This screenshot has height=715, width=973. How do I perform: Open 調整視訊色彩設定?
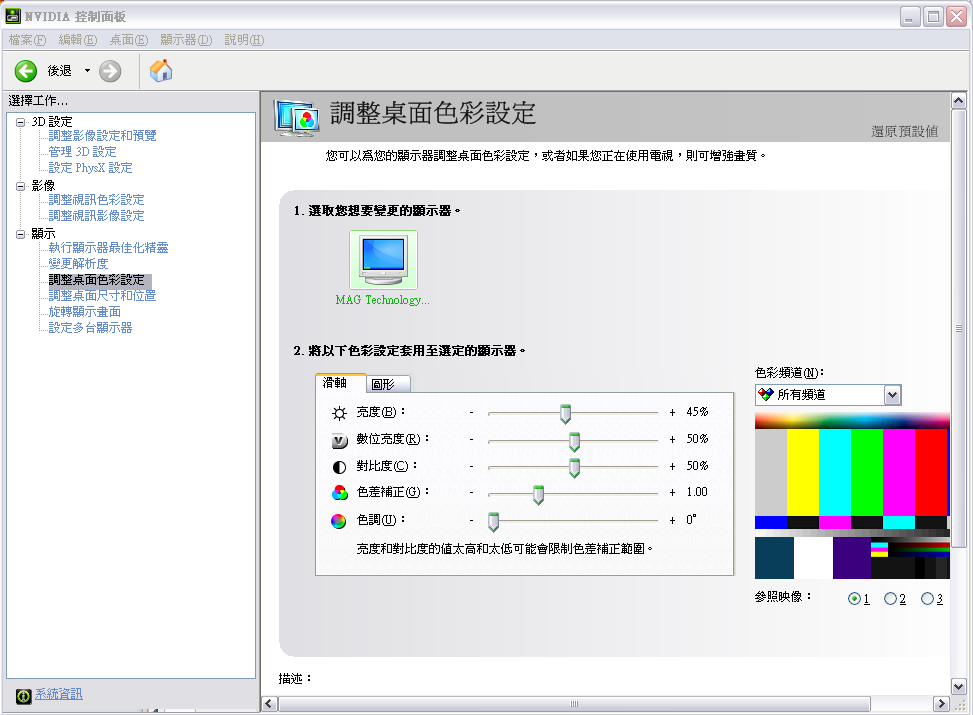click(96, 200)
